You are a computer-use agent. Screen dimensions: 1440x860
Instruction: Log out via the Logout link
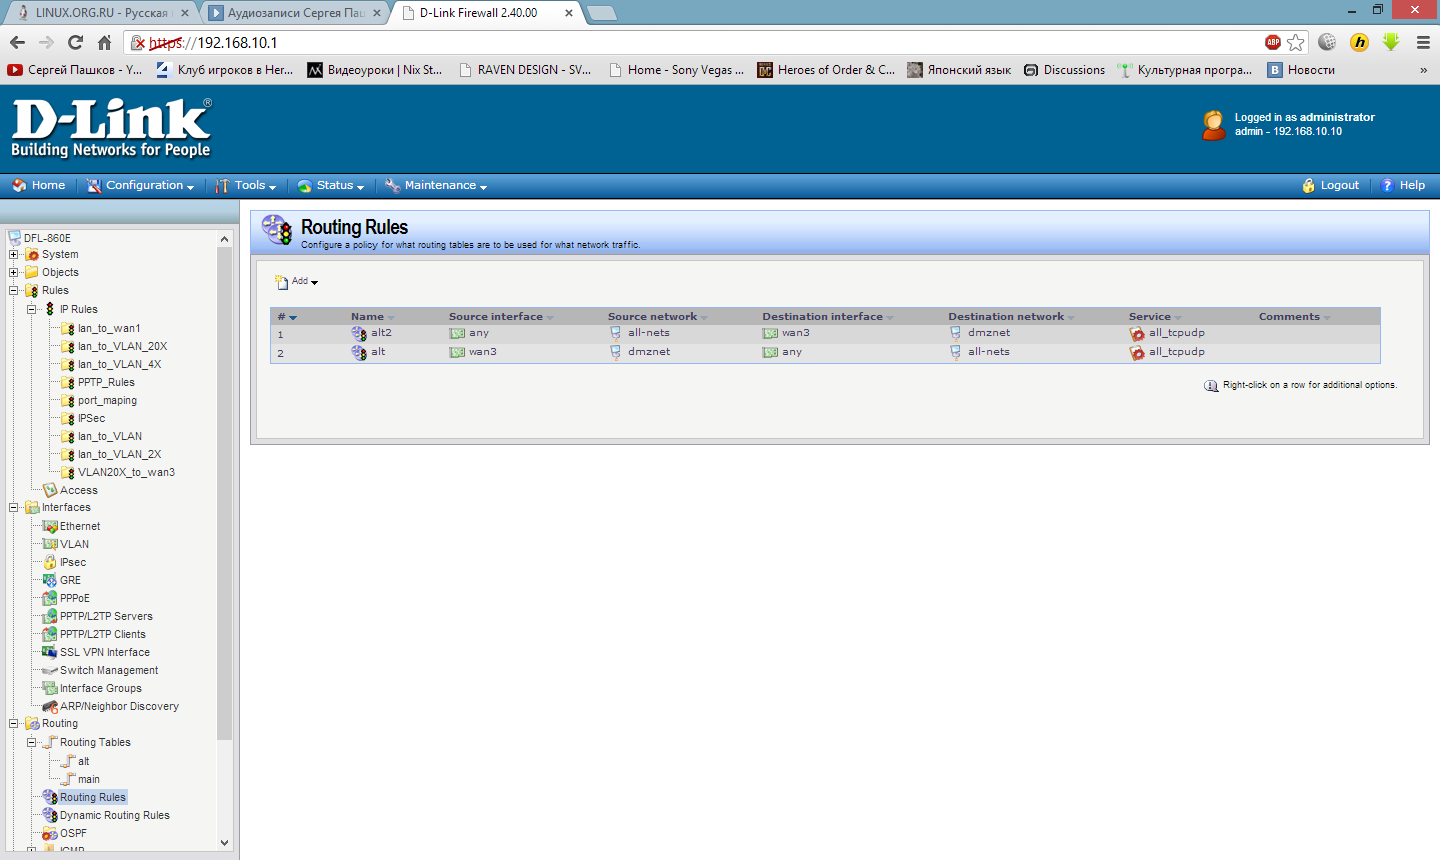(x=1331, y=185)
